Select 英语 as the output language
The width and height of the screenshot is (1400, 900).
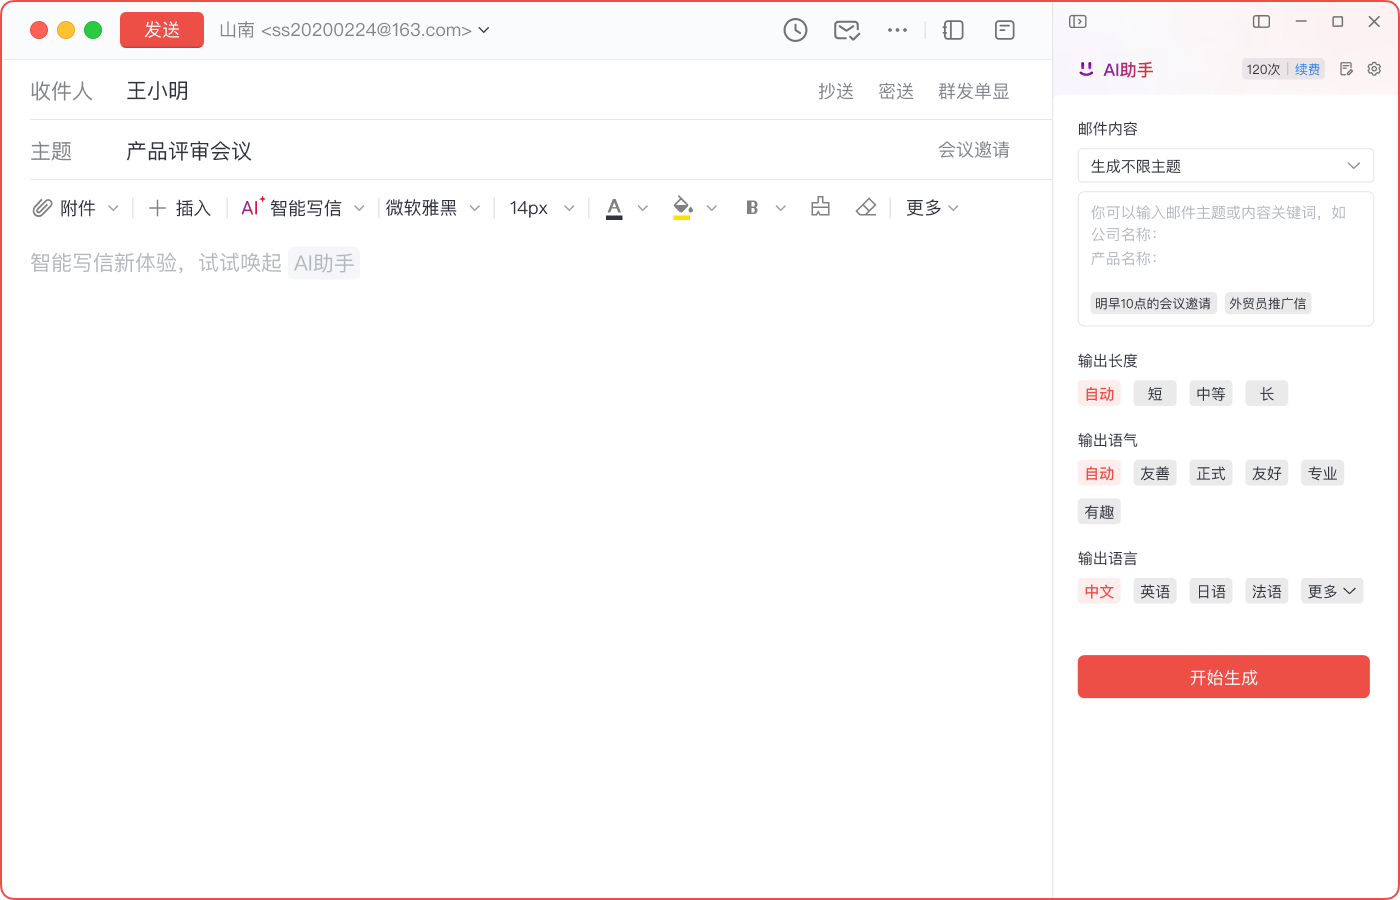(1155, 591)
